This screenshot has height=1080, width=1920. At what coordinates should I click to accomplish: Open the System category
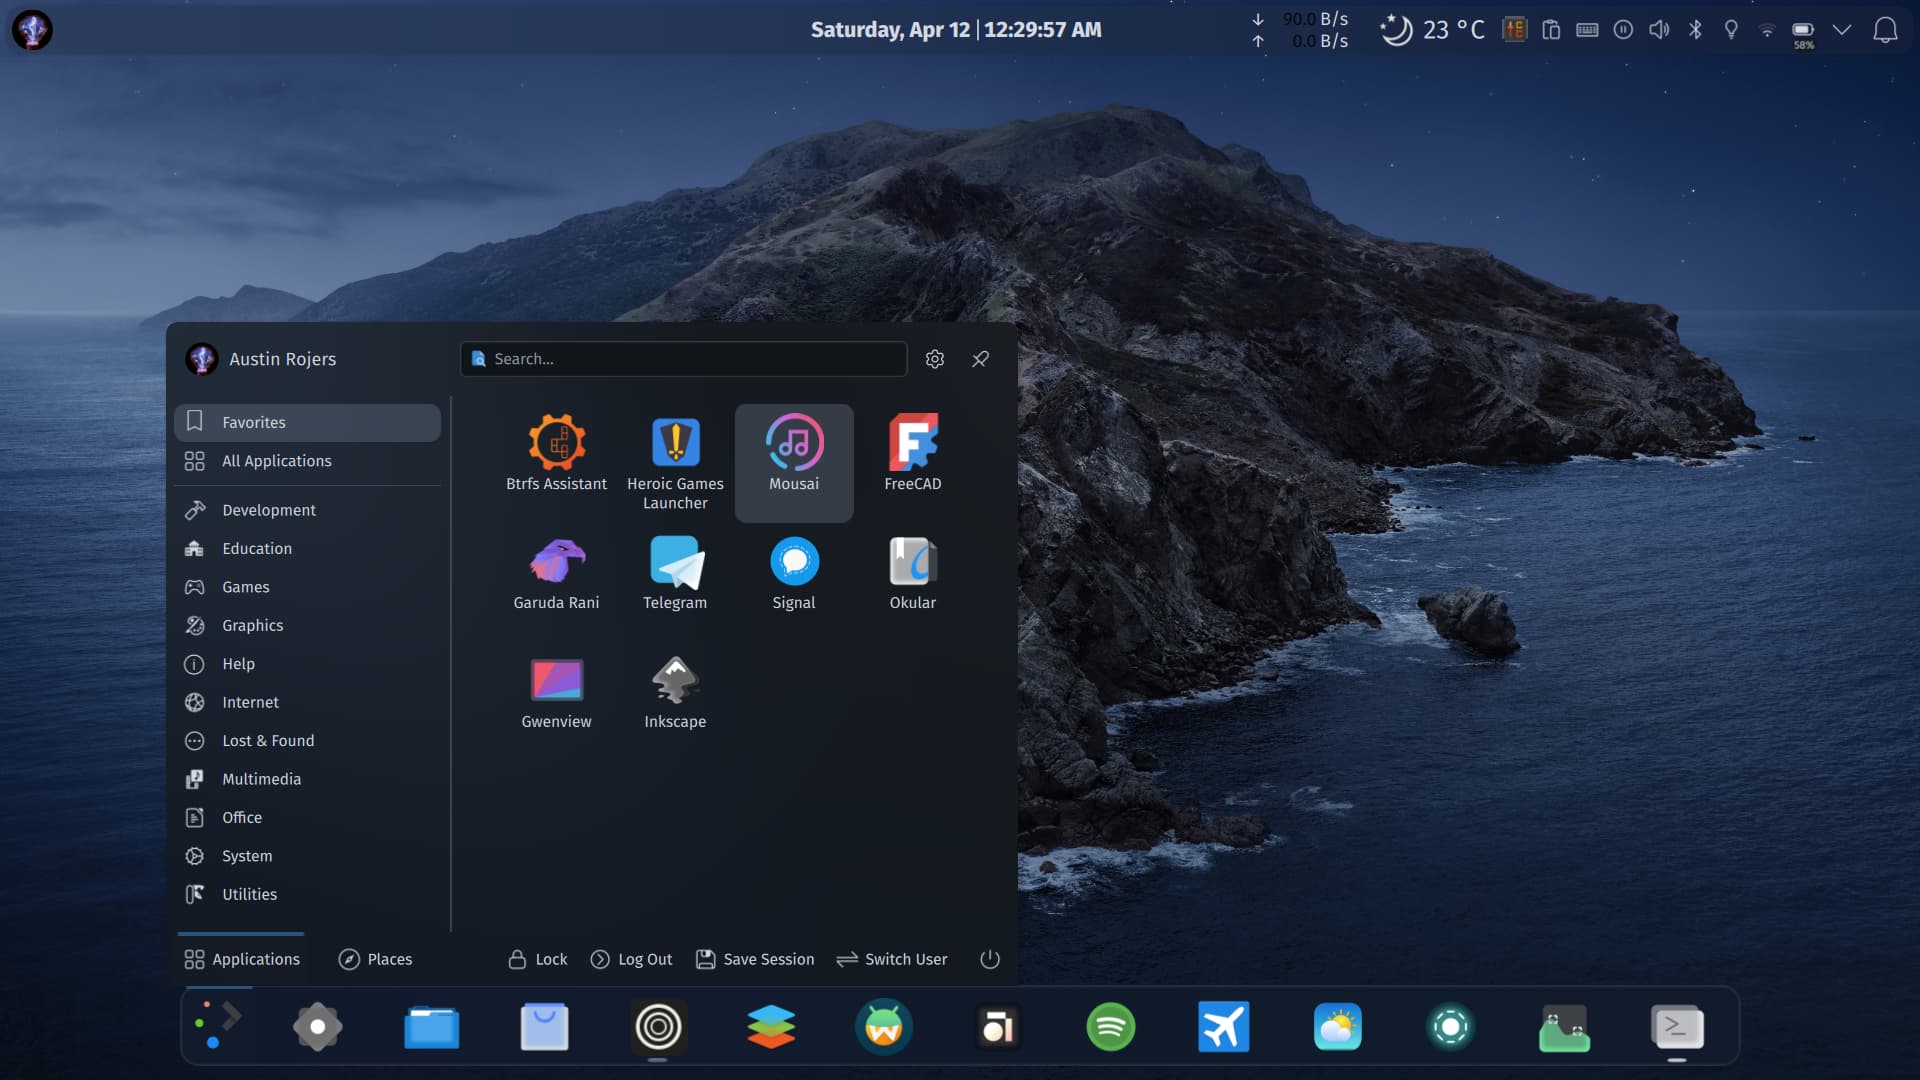(307, 856)
